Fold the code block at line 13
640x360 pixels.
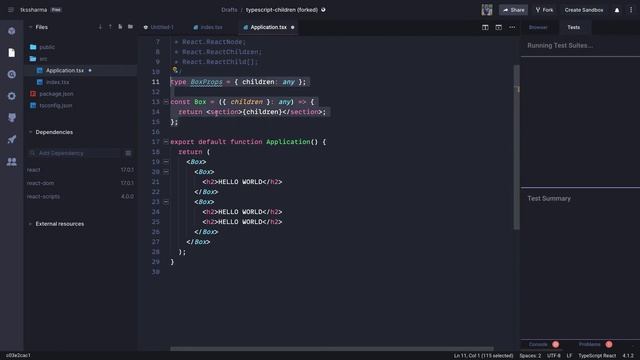[x=166, y=102]
